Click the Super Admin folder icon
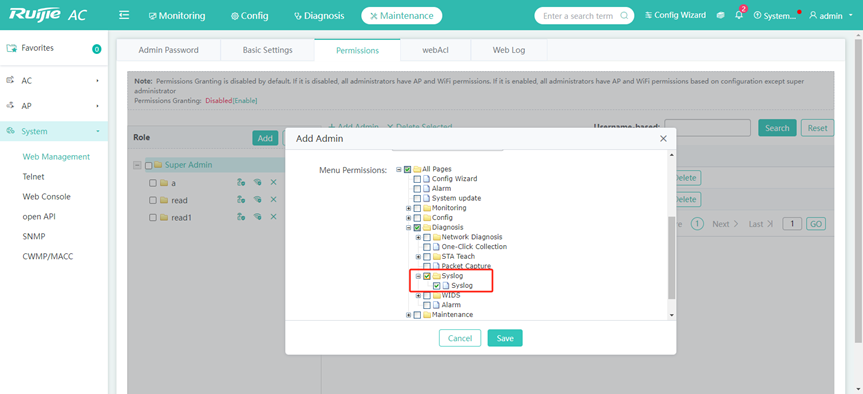The height and width of the screenshot is (394, 863). coord(158,165)
